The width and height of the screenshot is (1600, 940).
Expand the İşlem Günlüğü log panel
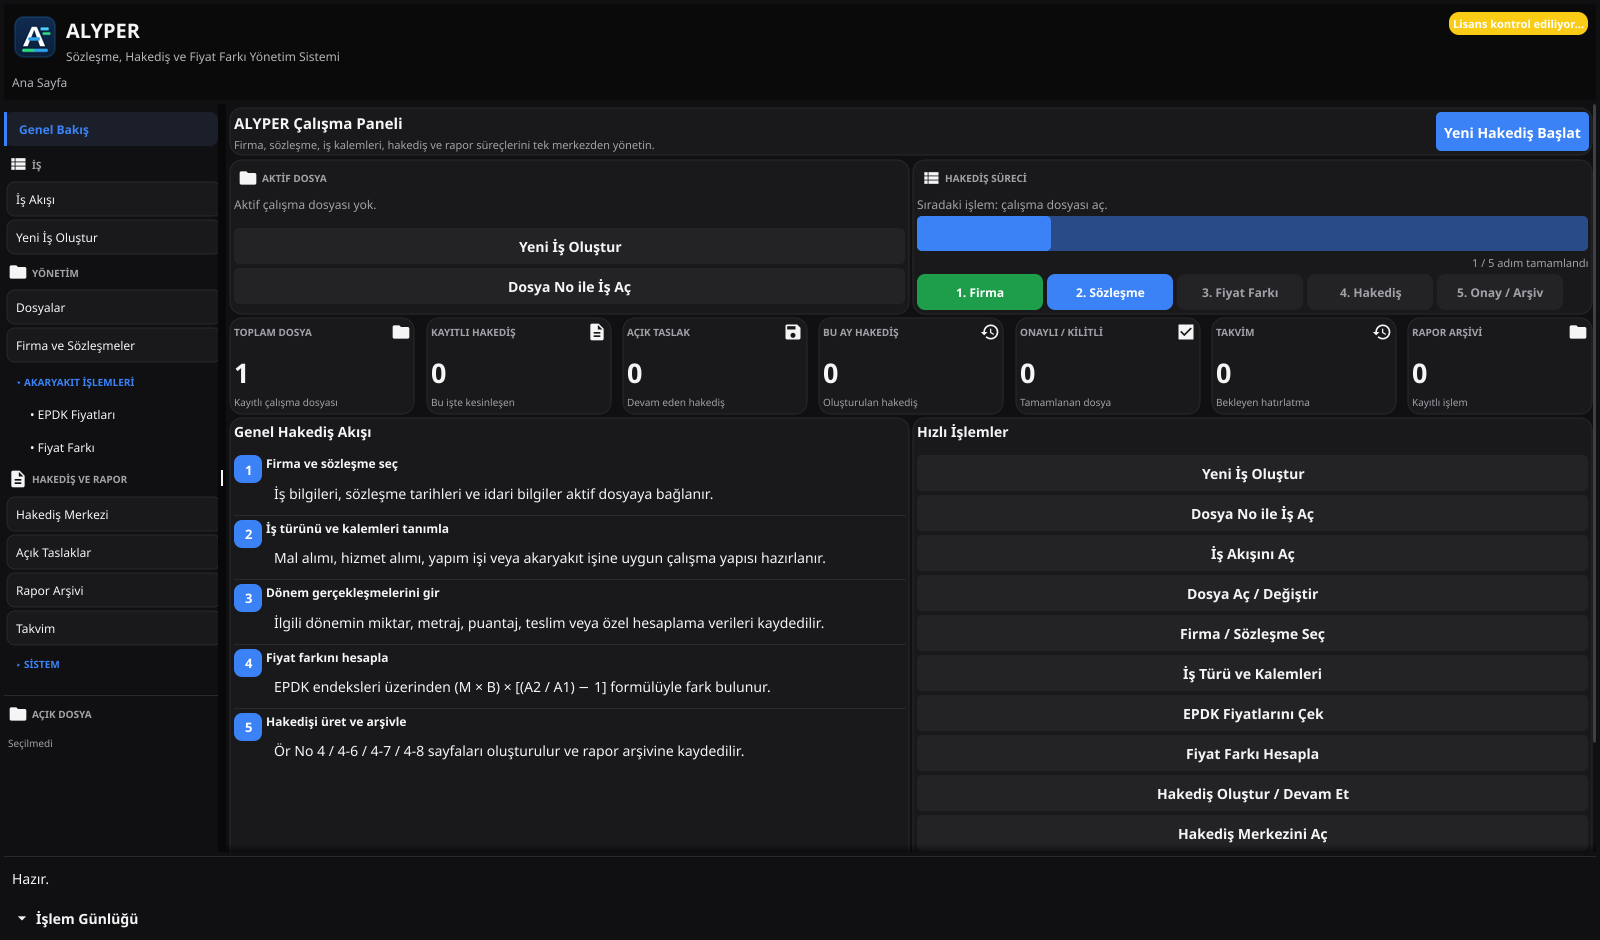(x=78, y=919)
